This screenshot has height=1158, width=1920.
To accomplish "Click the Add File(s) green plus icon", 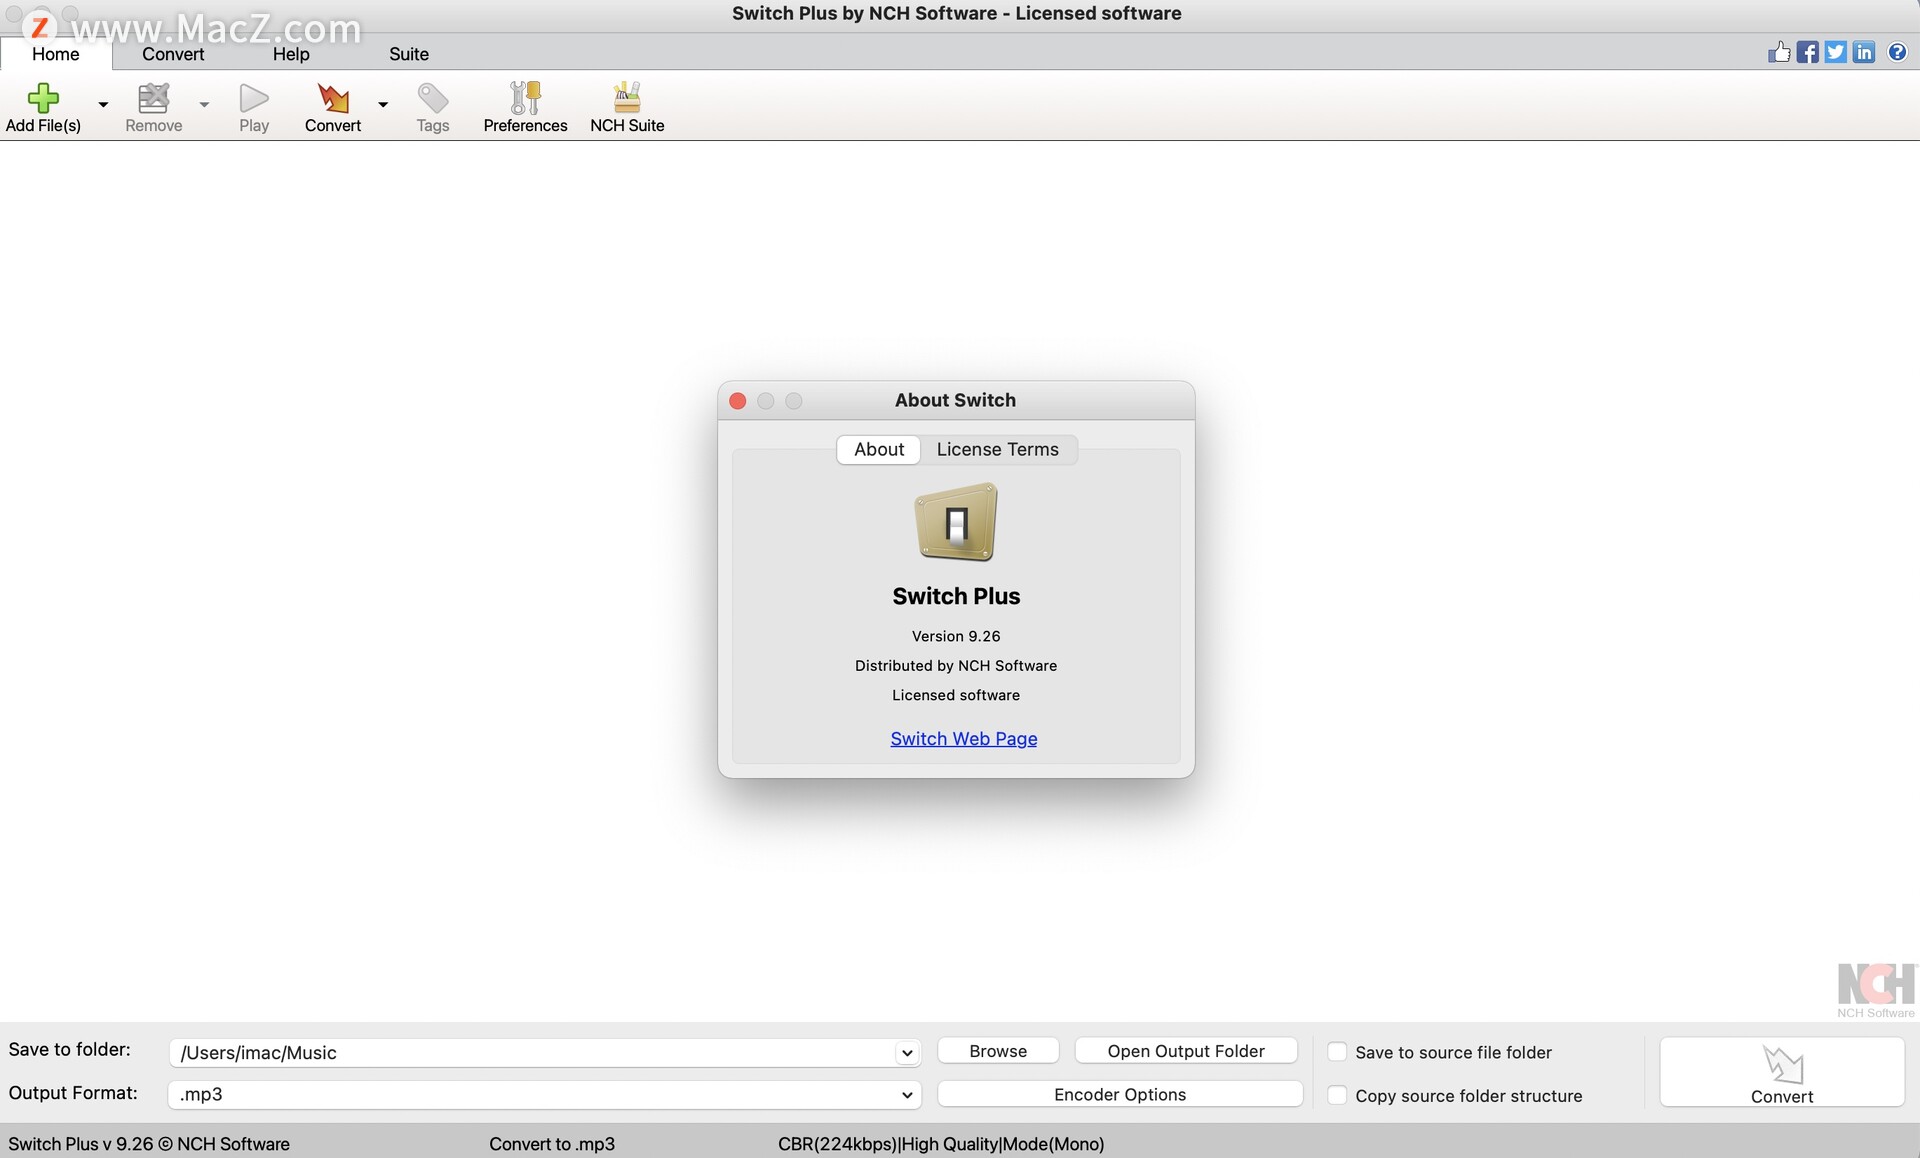I will (x=43, y=98).
